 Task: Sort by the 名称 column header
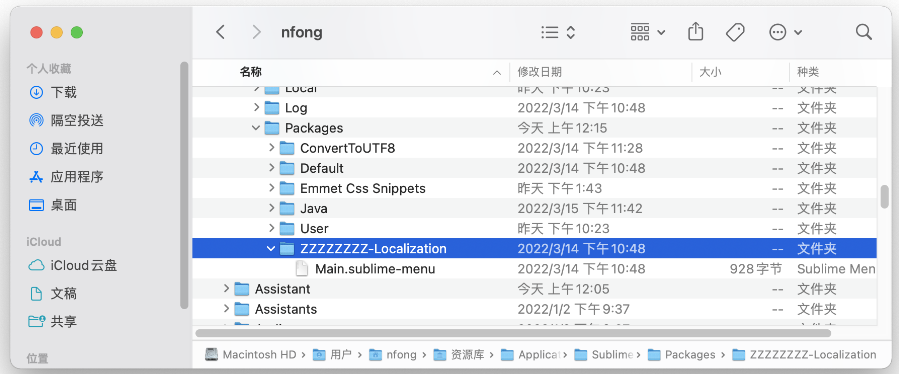click(x=251, y=72)
